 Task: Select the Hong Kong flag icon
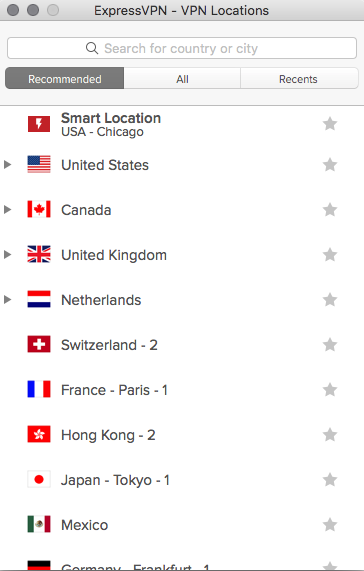(39, 434)
